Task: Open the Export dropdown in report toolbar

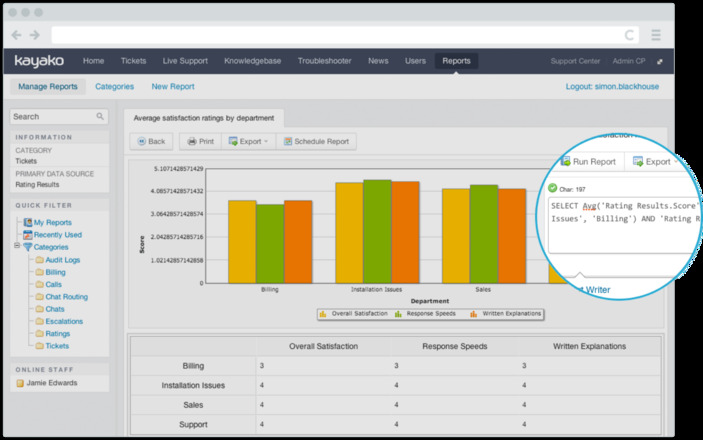Action: click(x=248, y=141)
